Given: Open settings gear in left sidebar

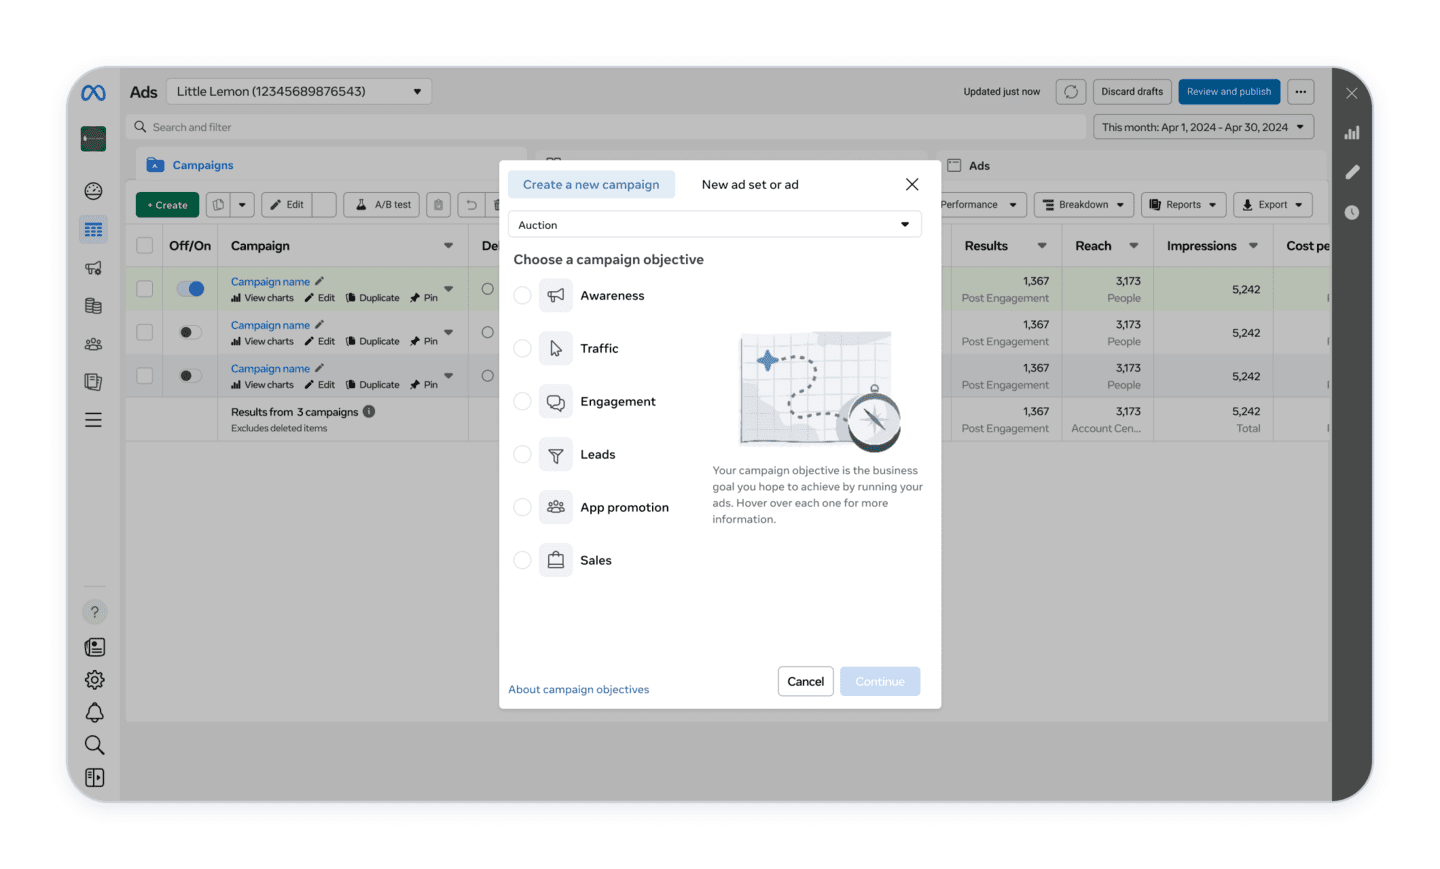Looking at the screenshot, I should coord(94,680).
